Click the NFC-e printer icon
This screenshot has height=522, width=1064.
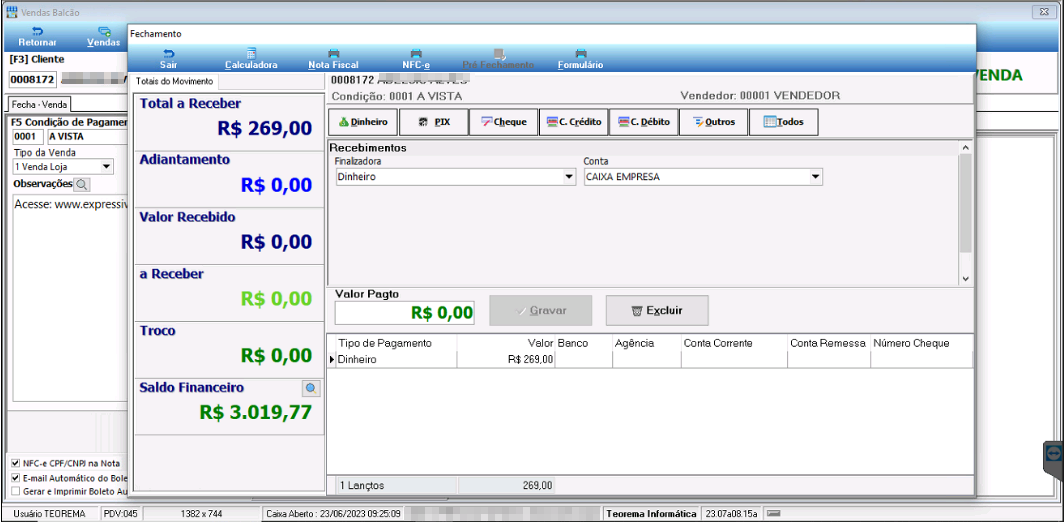click(416, 53)
